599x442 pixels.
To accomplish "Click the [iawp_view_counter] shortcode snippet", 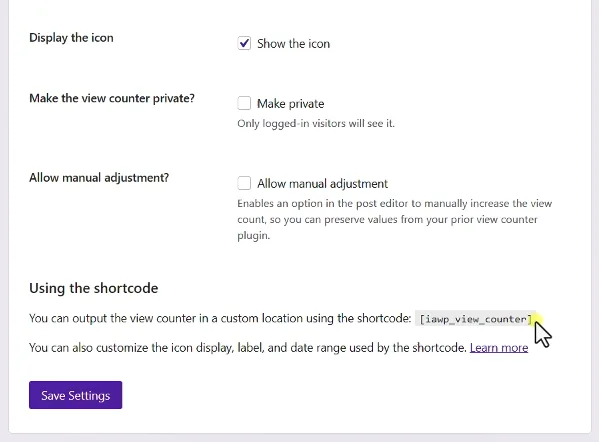I will tap(476, 319).
